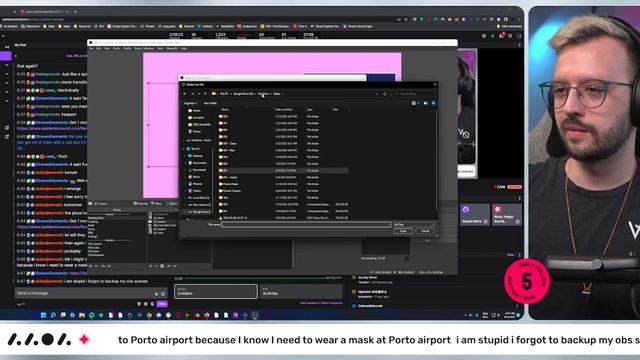Open emote picker in Twitch chat input
Viewport: 640px width, 360px height.
(x=163, y=293)
